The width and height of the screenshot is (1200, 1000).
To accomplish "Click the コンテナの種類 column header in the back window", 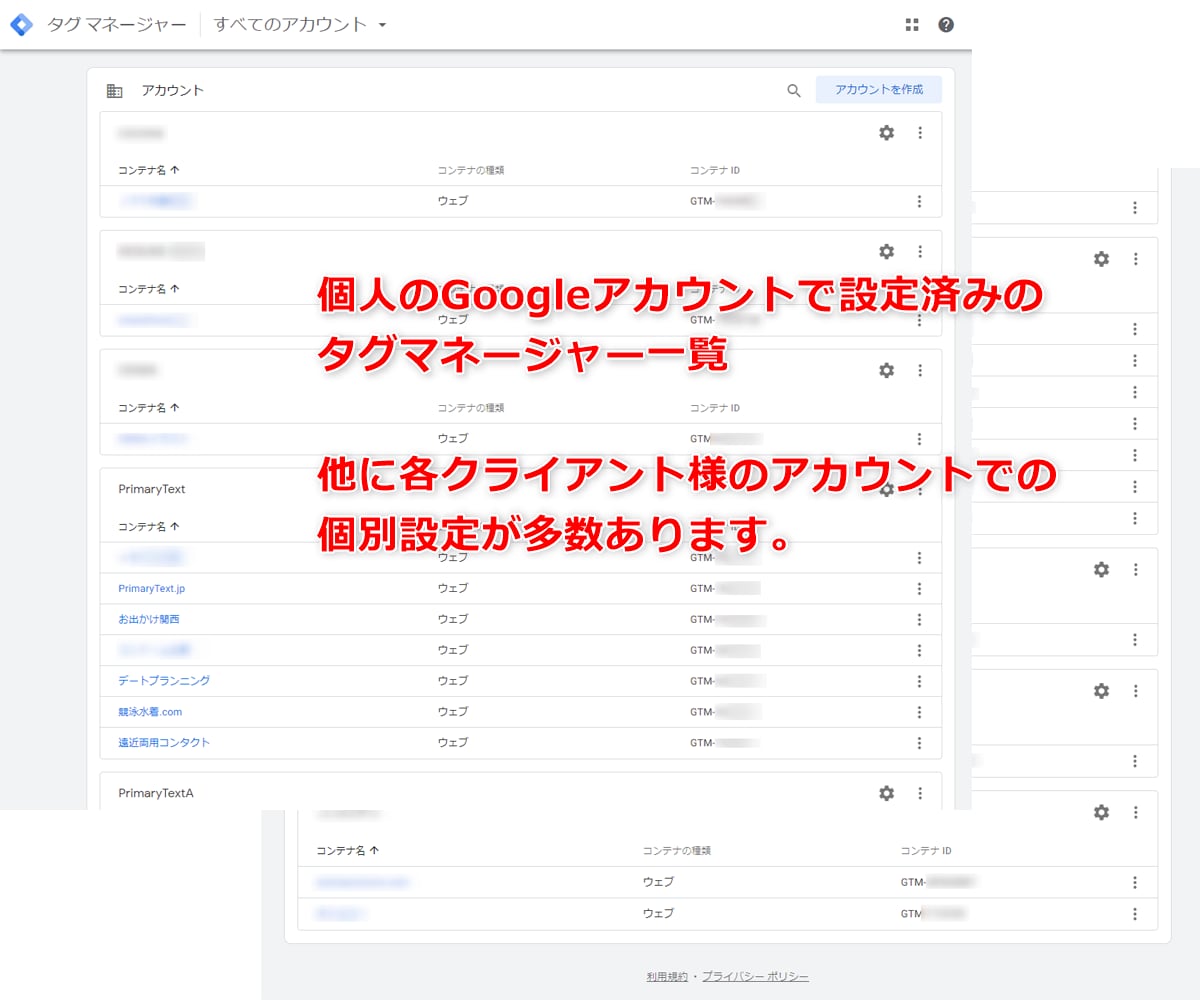I will click(x=676, y=851).
